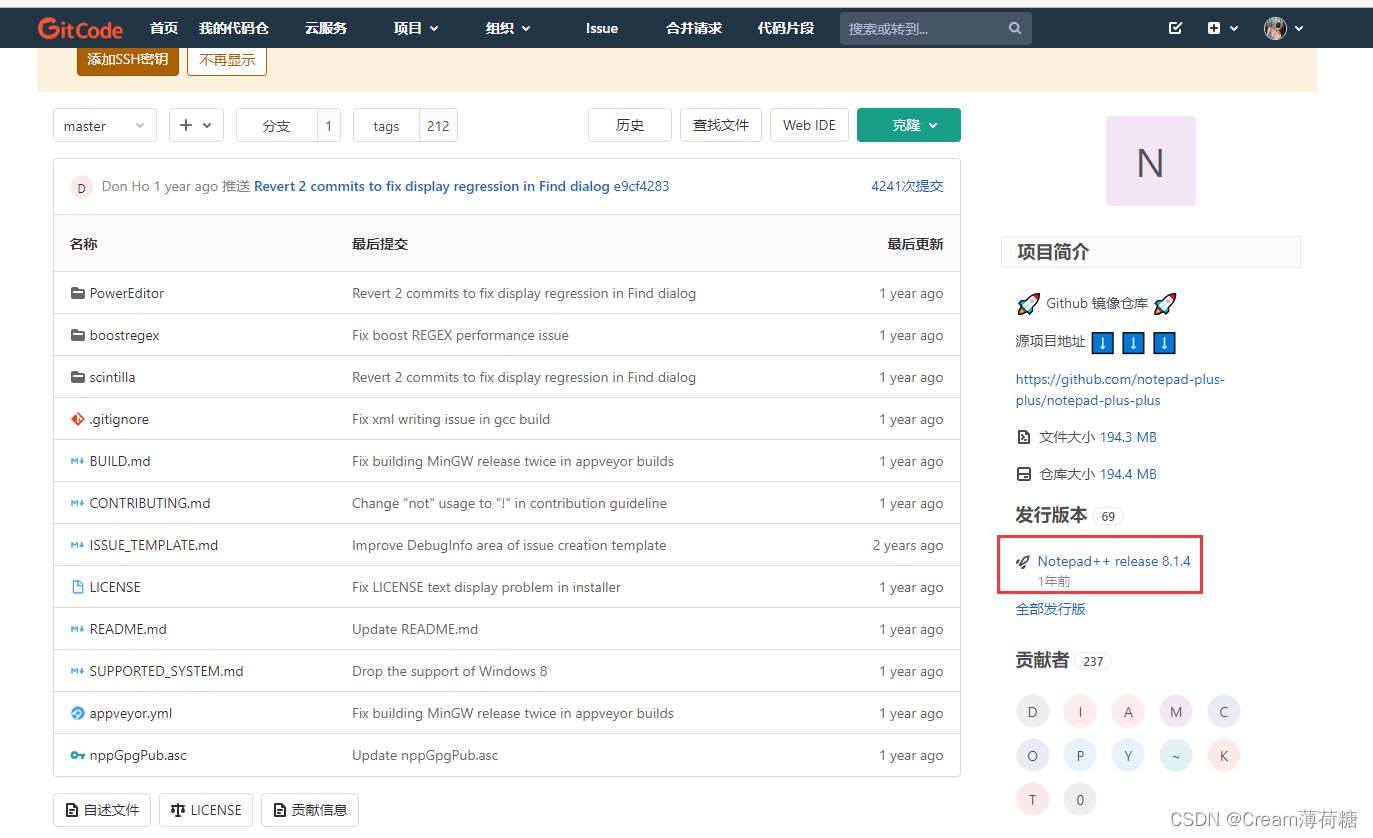Click the search magnifier icon
Viewport: 1373px width, 838px height.
tap(1015, 28)
